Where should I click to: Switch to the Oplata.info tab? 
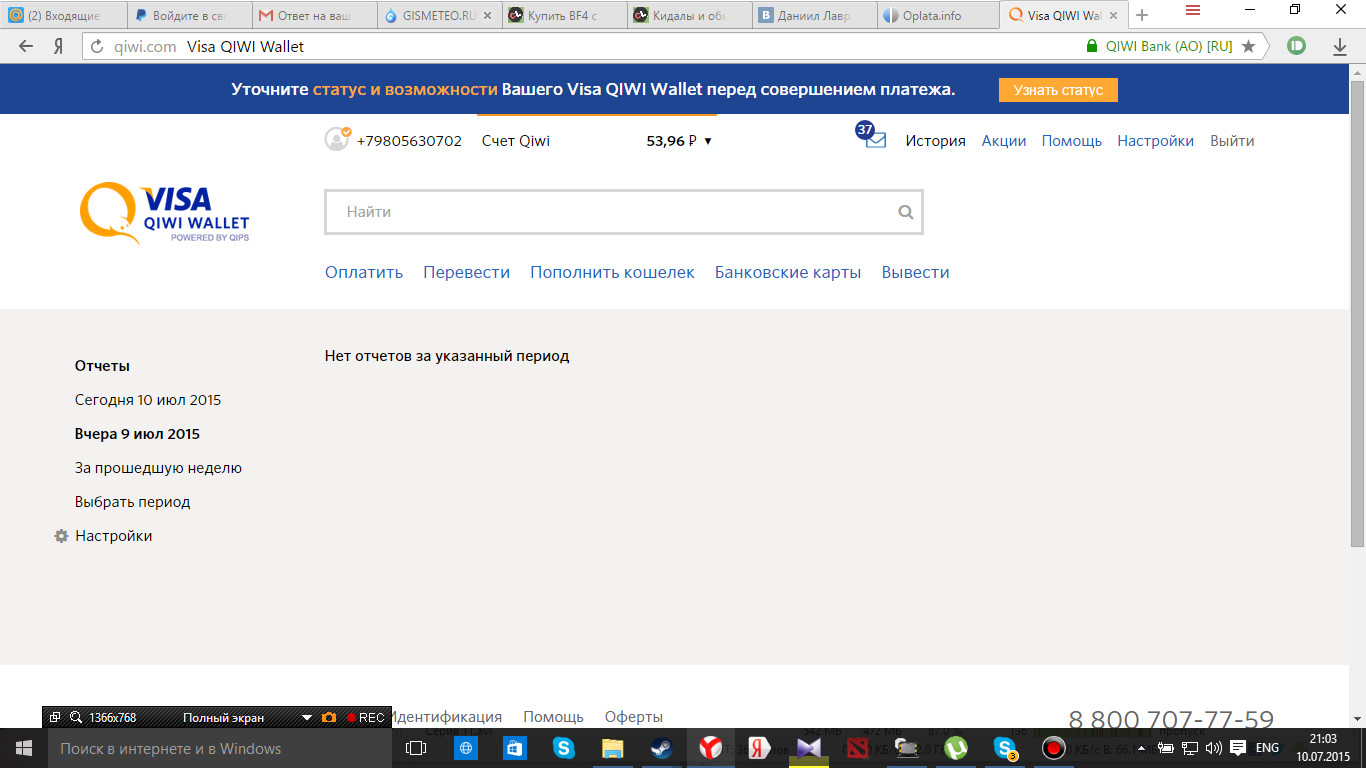point(940,15)
